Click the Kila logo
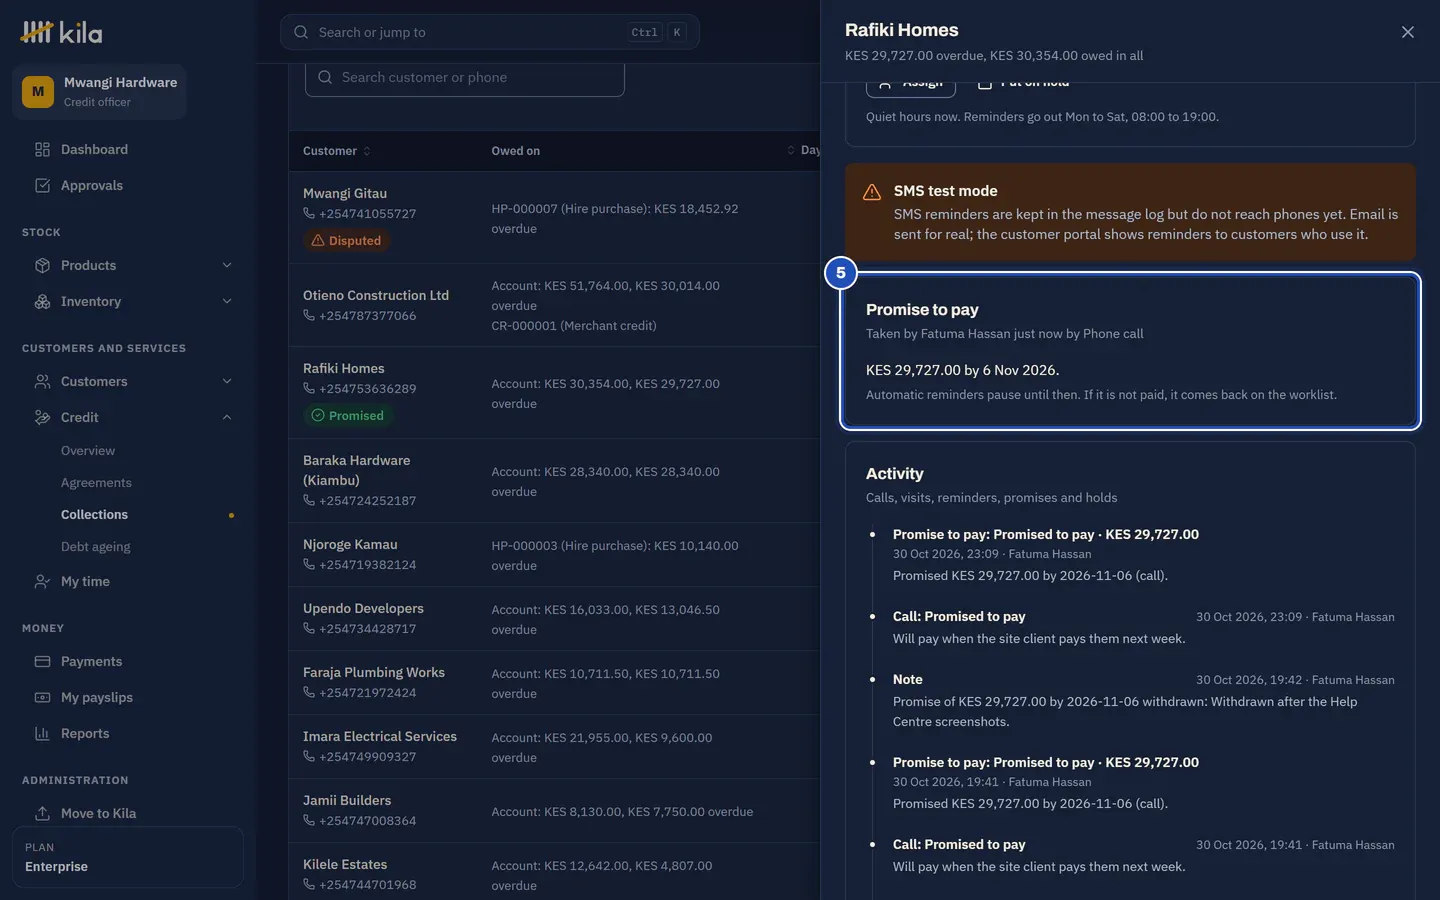The image size is (1440, 900). coord(61,33)
